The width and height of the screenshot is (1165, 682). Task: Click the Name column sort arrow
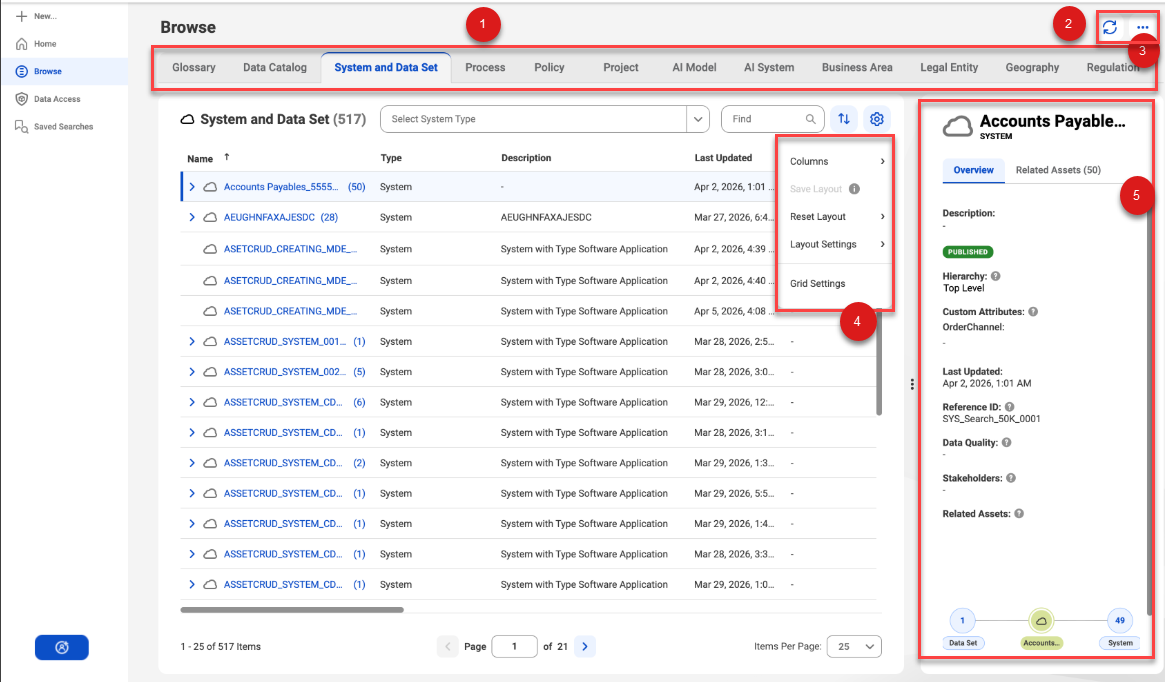pos(227,157)
